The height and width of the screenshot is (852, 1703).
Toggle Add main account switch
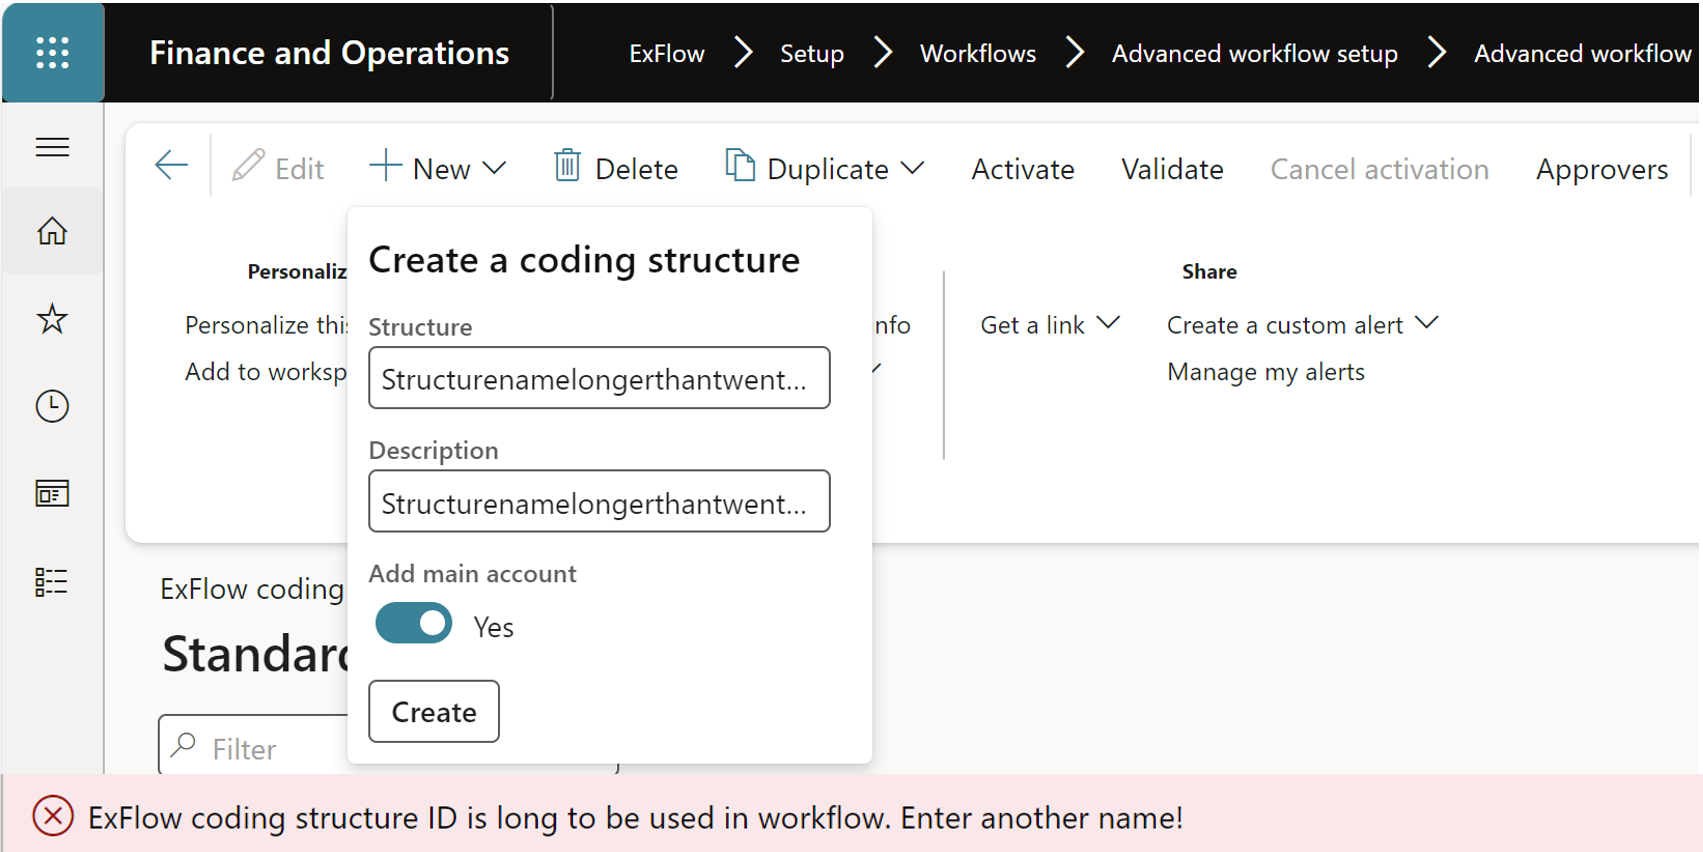tap(414, 623)
